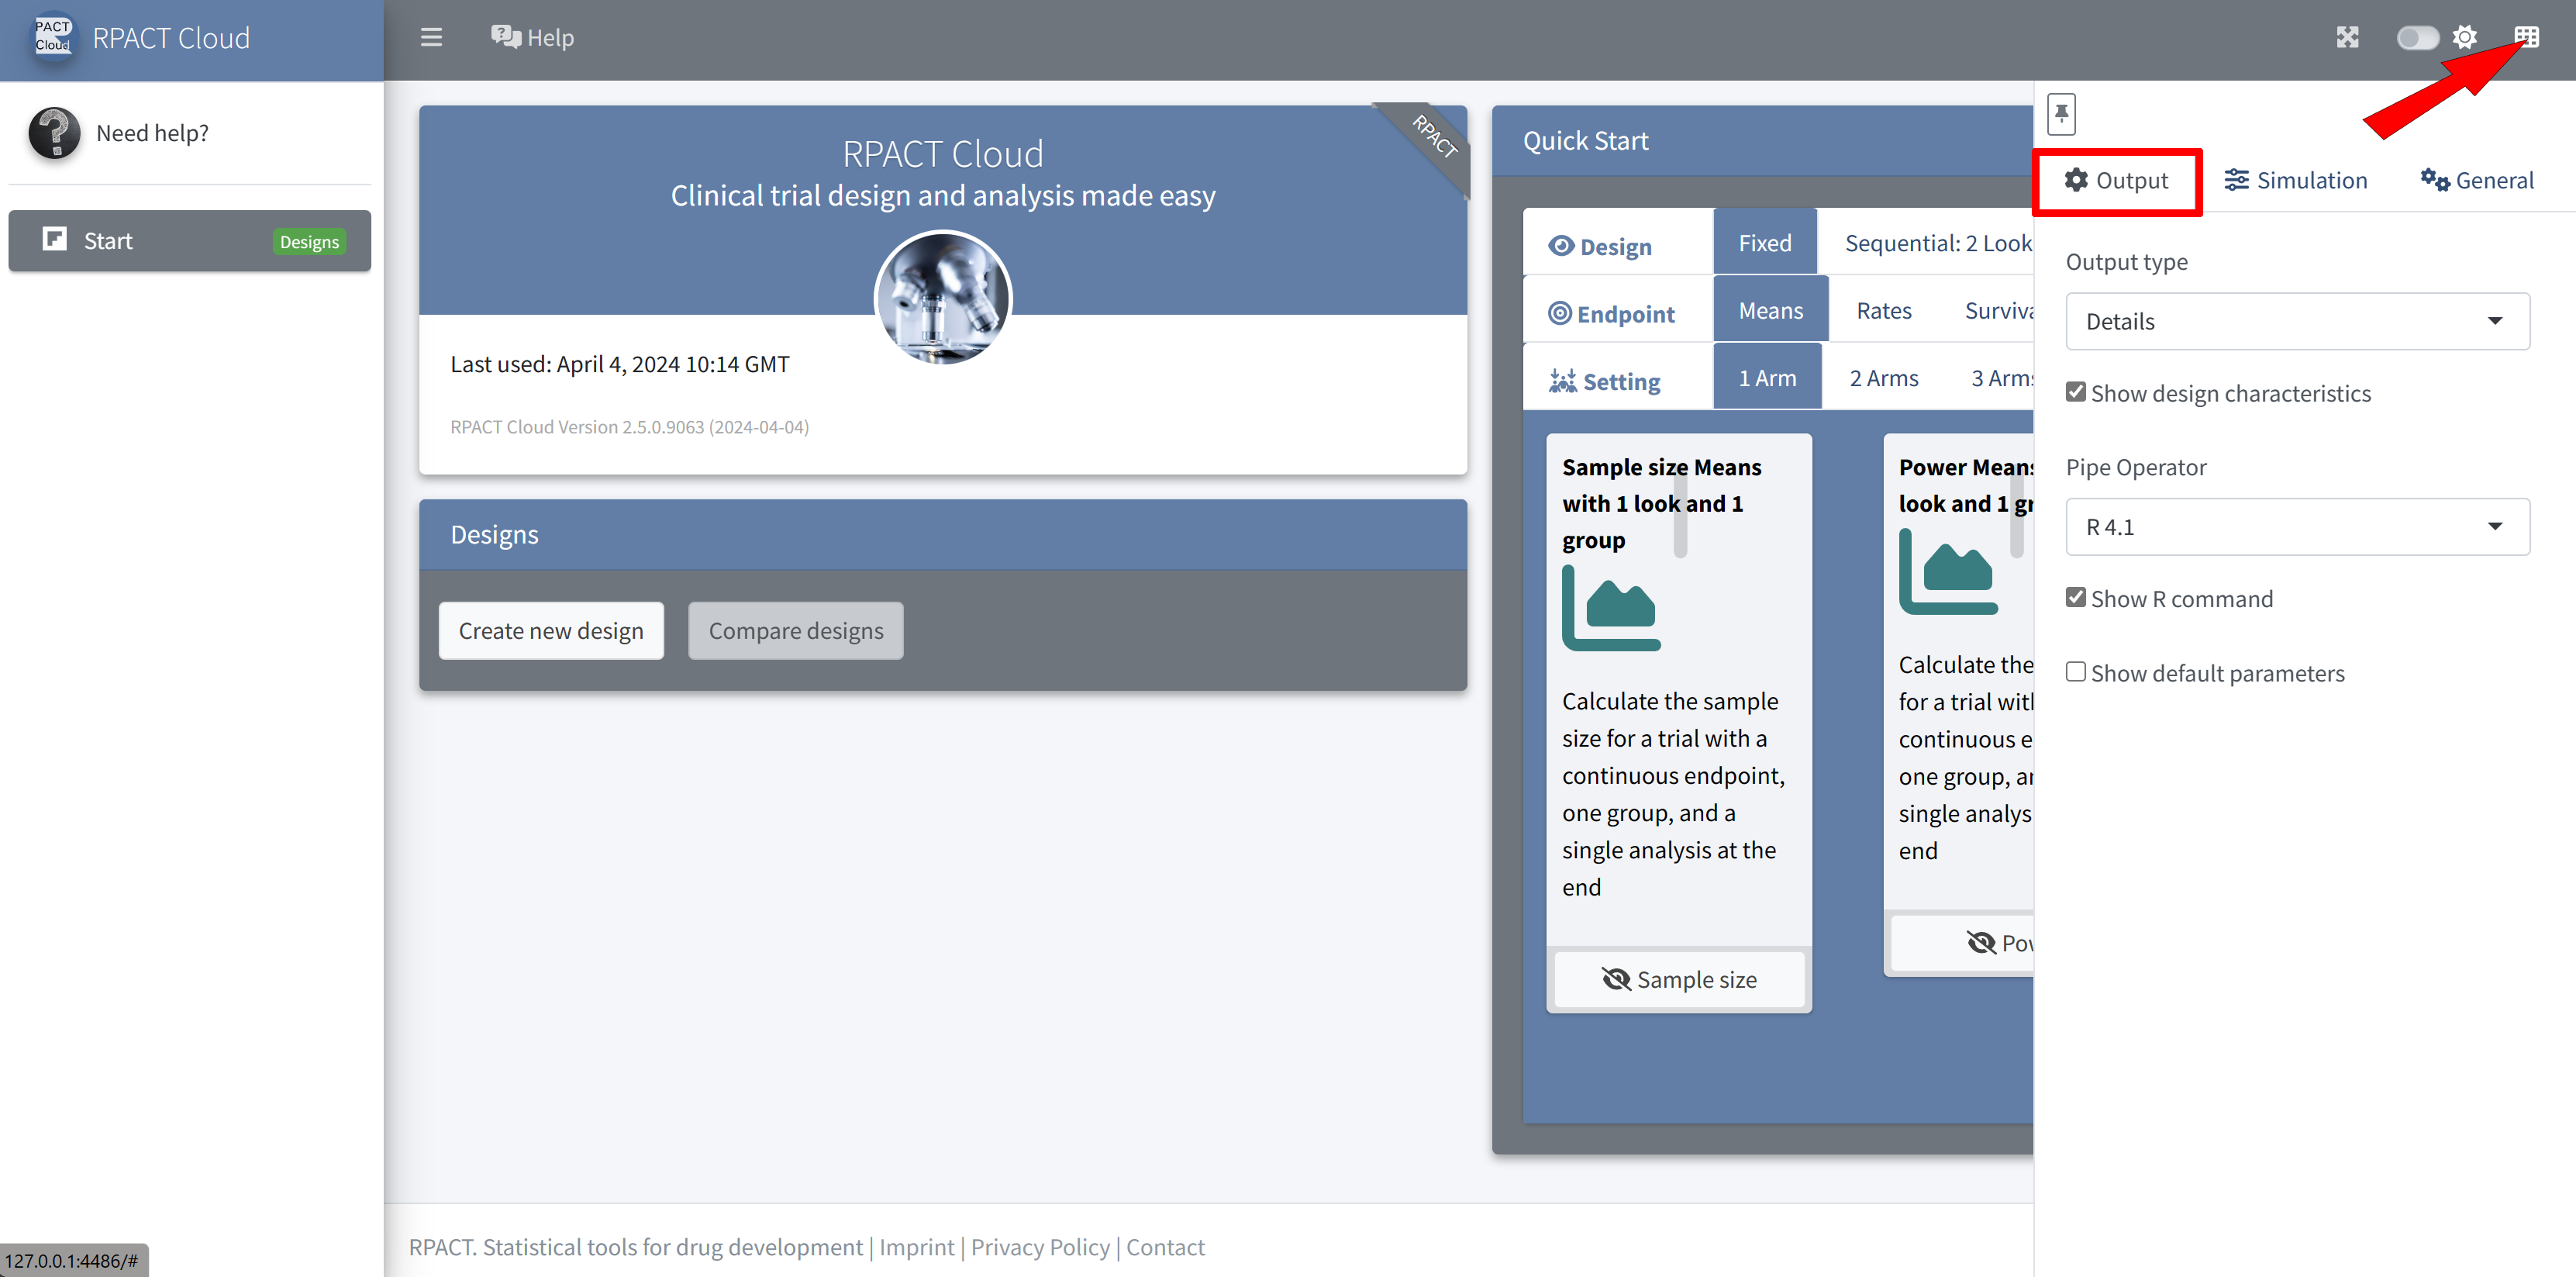Switch to the Simulation tab
The image size is (2576, 1277).
click(2296, 181)
